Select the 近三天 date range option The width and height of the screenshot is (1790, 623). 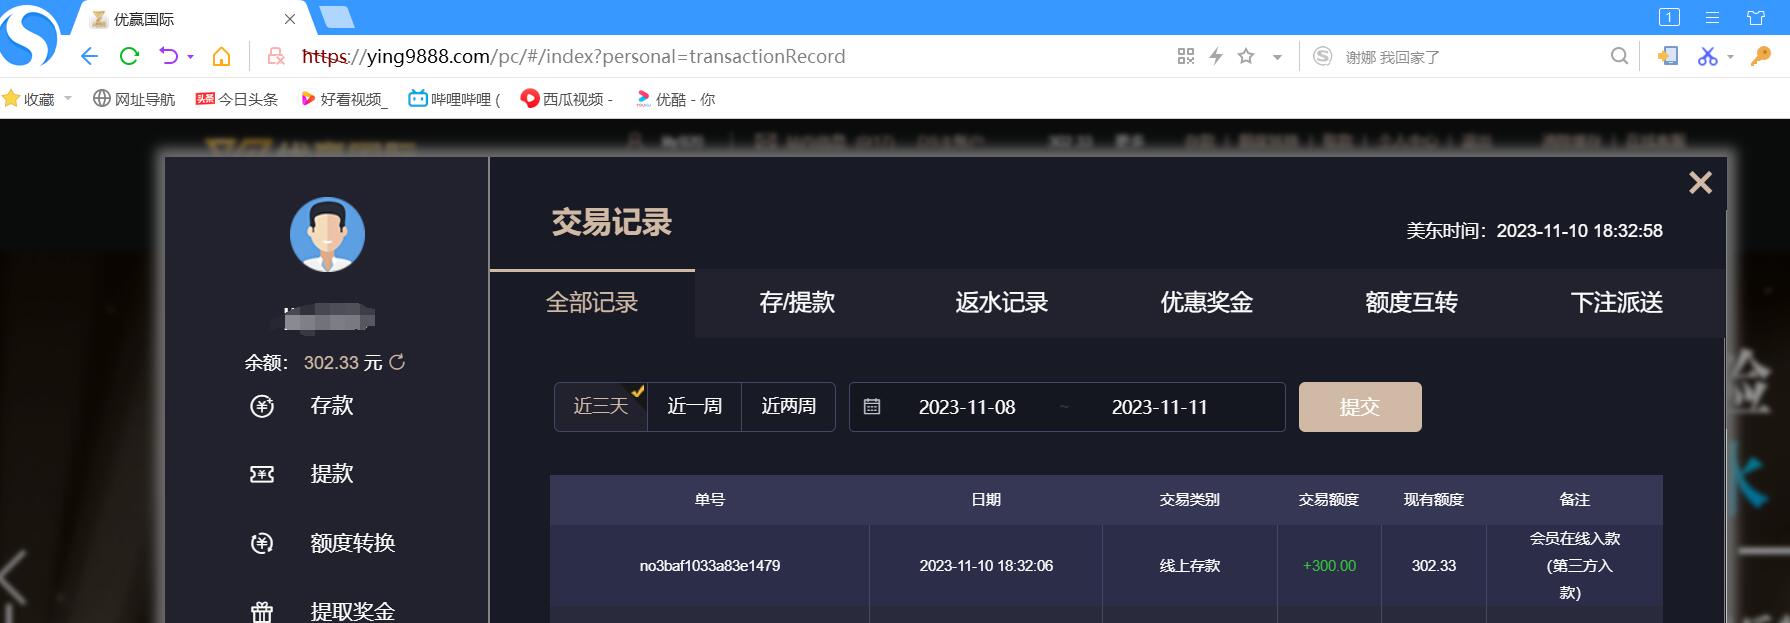[x=601, y=406]
